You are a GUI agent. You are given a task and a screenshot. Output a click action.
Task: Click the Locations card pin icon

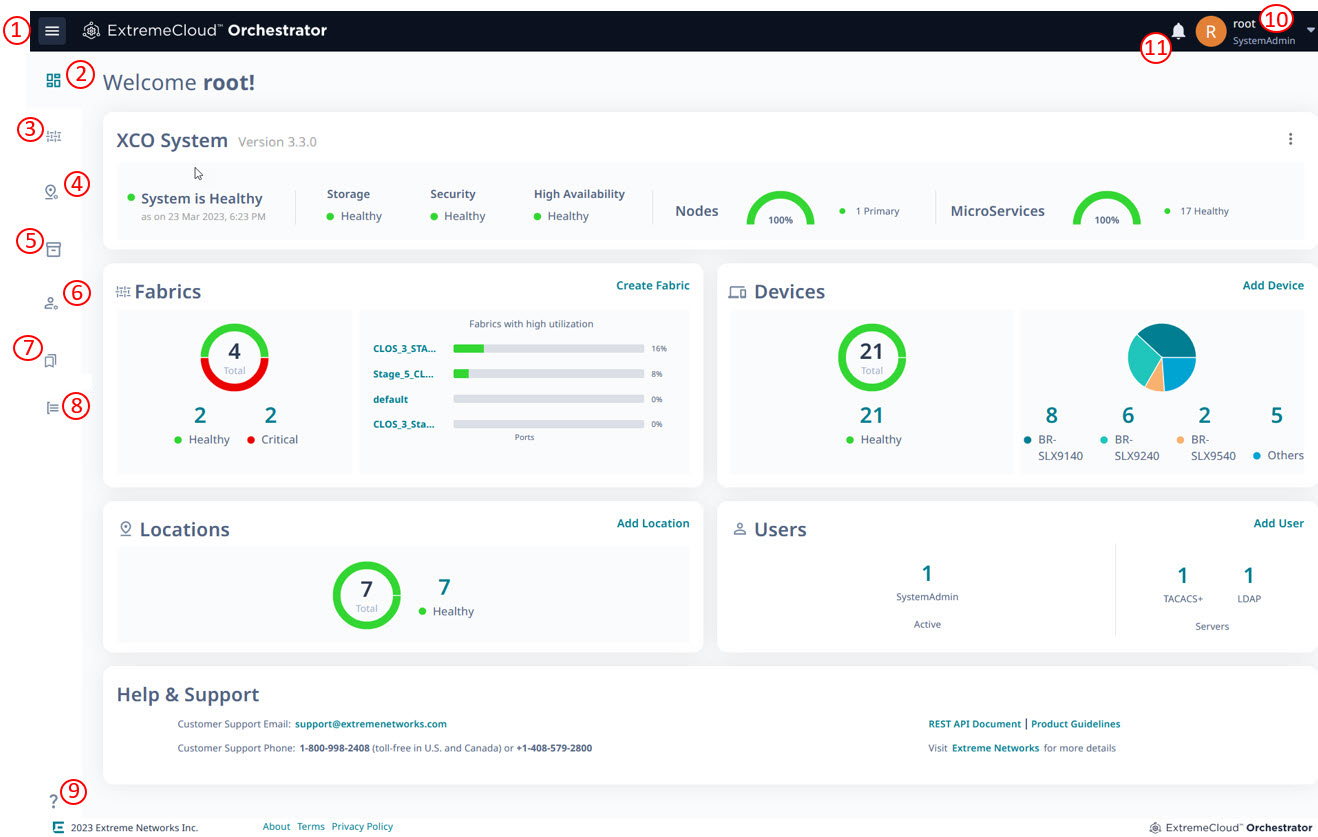[x=126, y=529]
